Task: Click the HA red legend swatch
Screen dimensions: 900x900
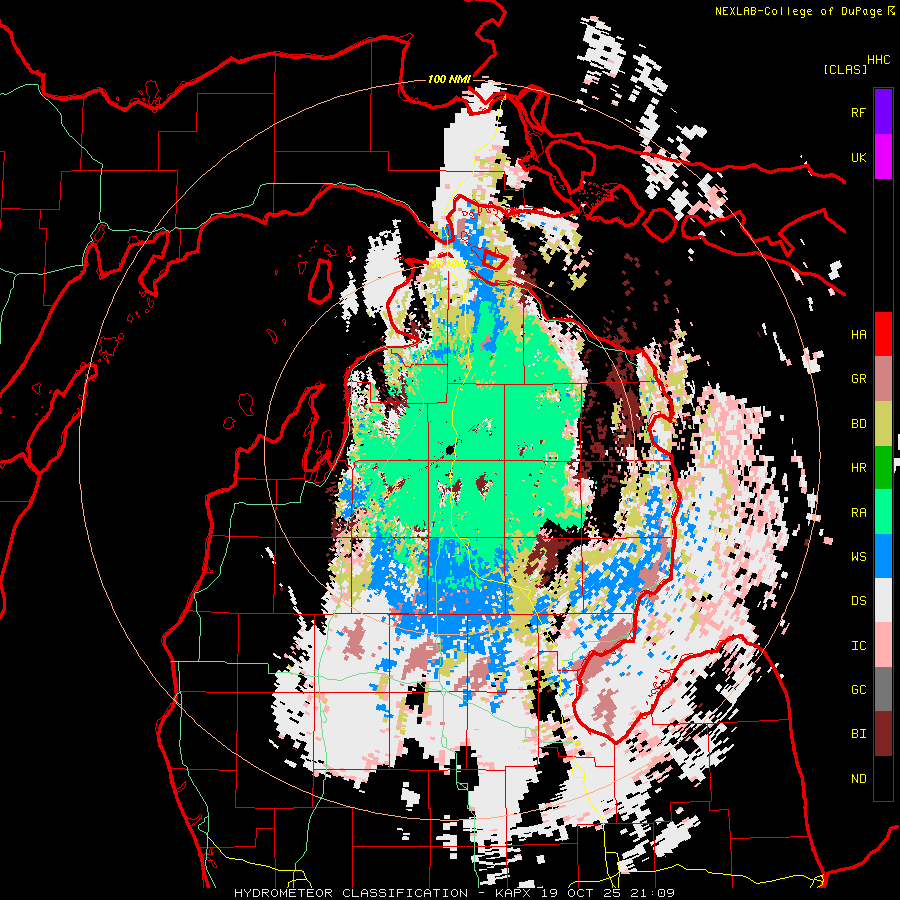Action: [x=883, y=334]
